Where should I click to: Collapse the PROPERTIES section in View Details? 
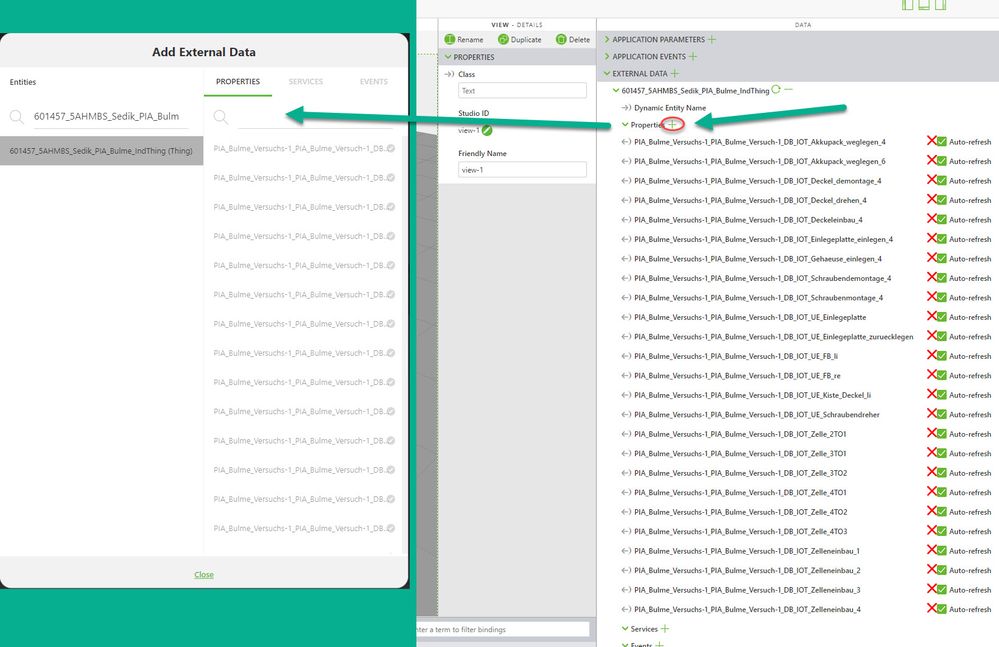tap(448, 57)
